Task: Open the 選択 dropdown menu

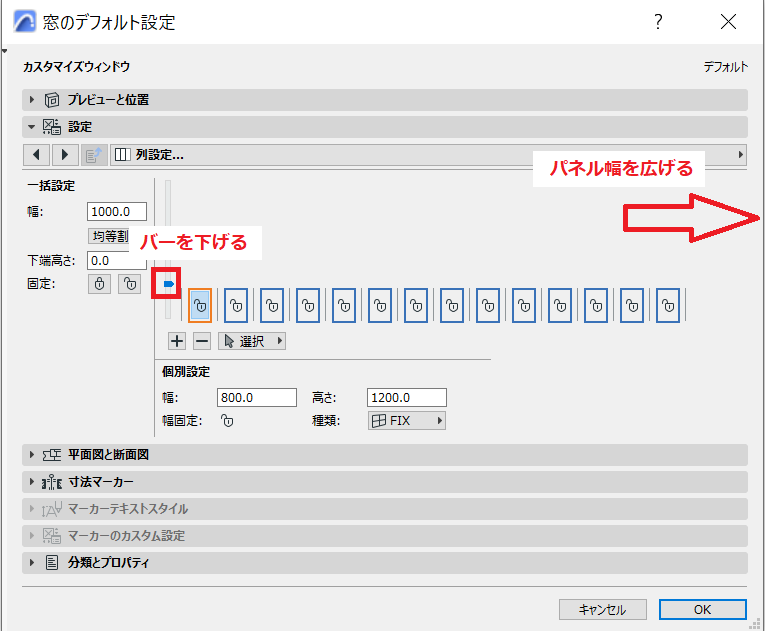Action: click(252, 341)
